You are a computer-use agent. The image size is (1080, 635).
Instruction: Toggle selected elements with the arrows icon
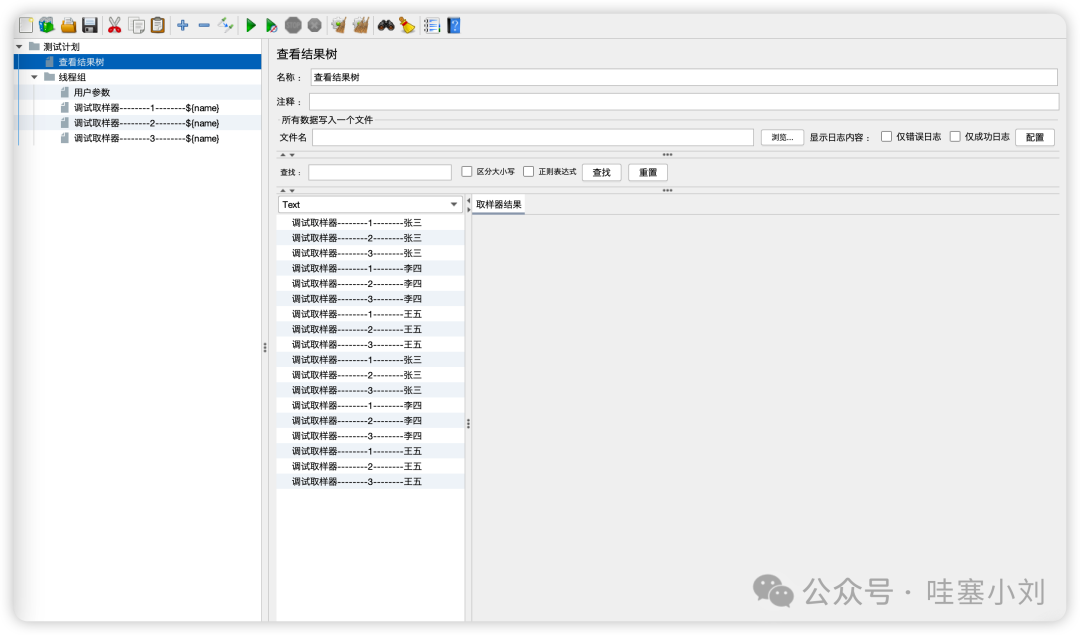tap(225, 25)
